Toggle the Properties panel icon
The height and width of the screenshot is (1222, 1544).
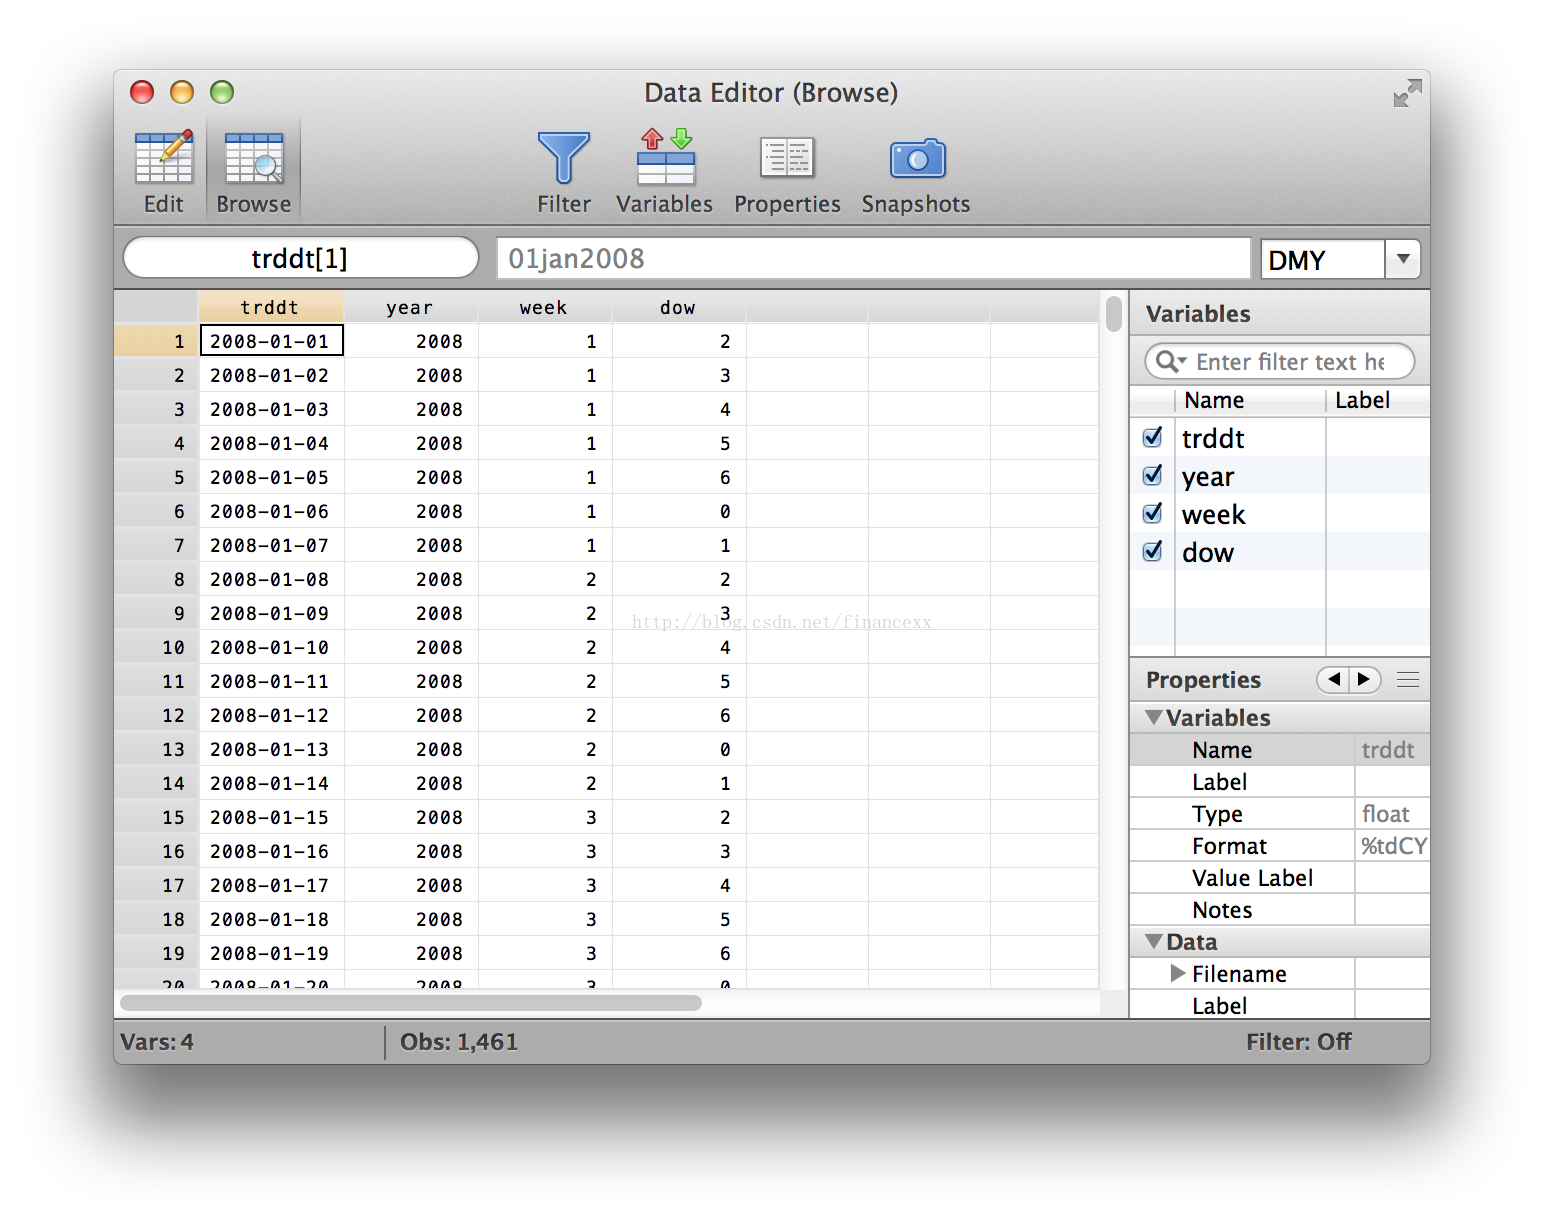tap(787, 158)
